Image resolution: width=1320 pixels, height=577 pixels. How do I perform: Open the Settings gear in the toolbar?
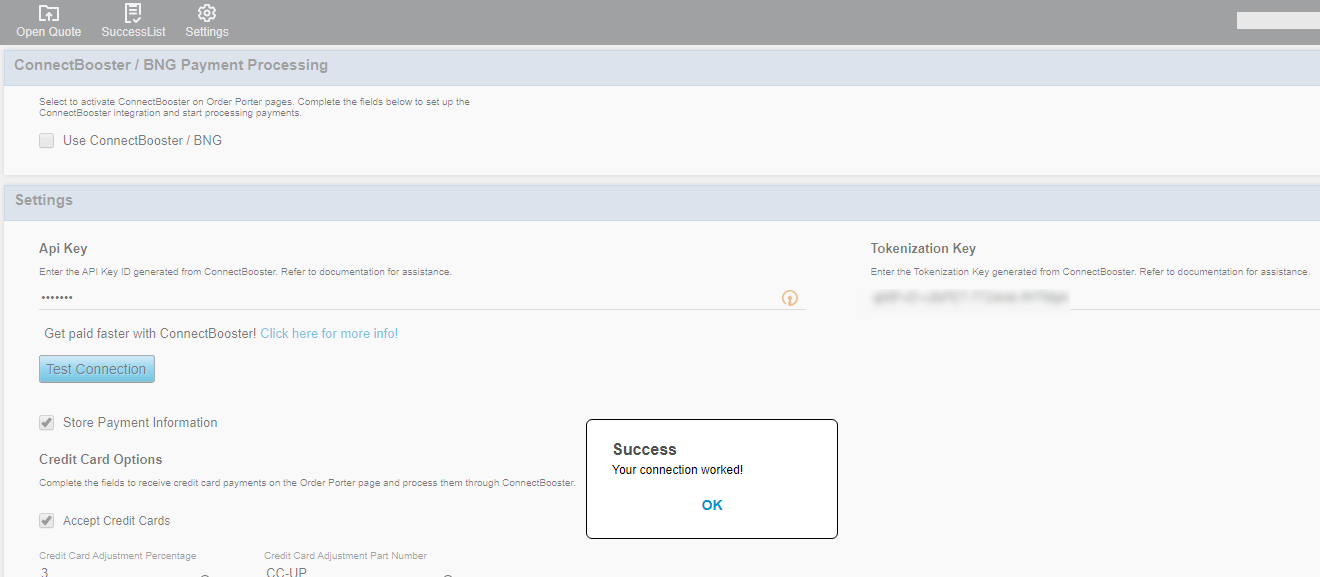pos(207,21)
